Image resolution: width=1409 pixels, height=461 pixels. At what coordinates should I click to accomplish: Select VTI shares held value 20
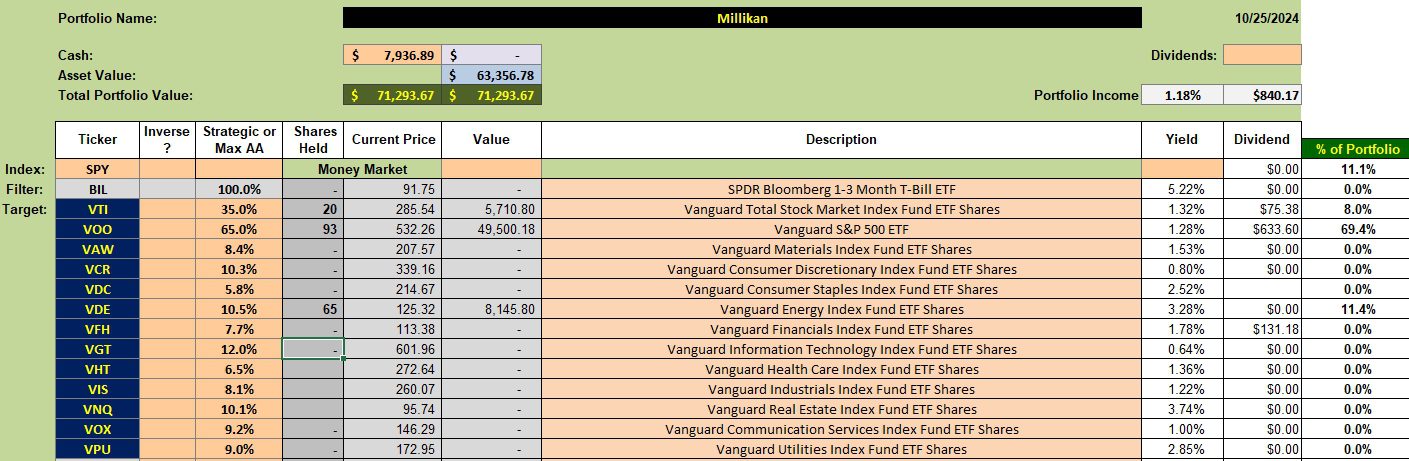313,209
